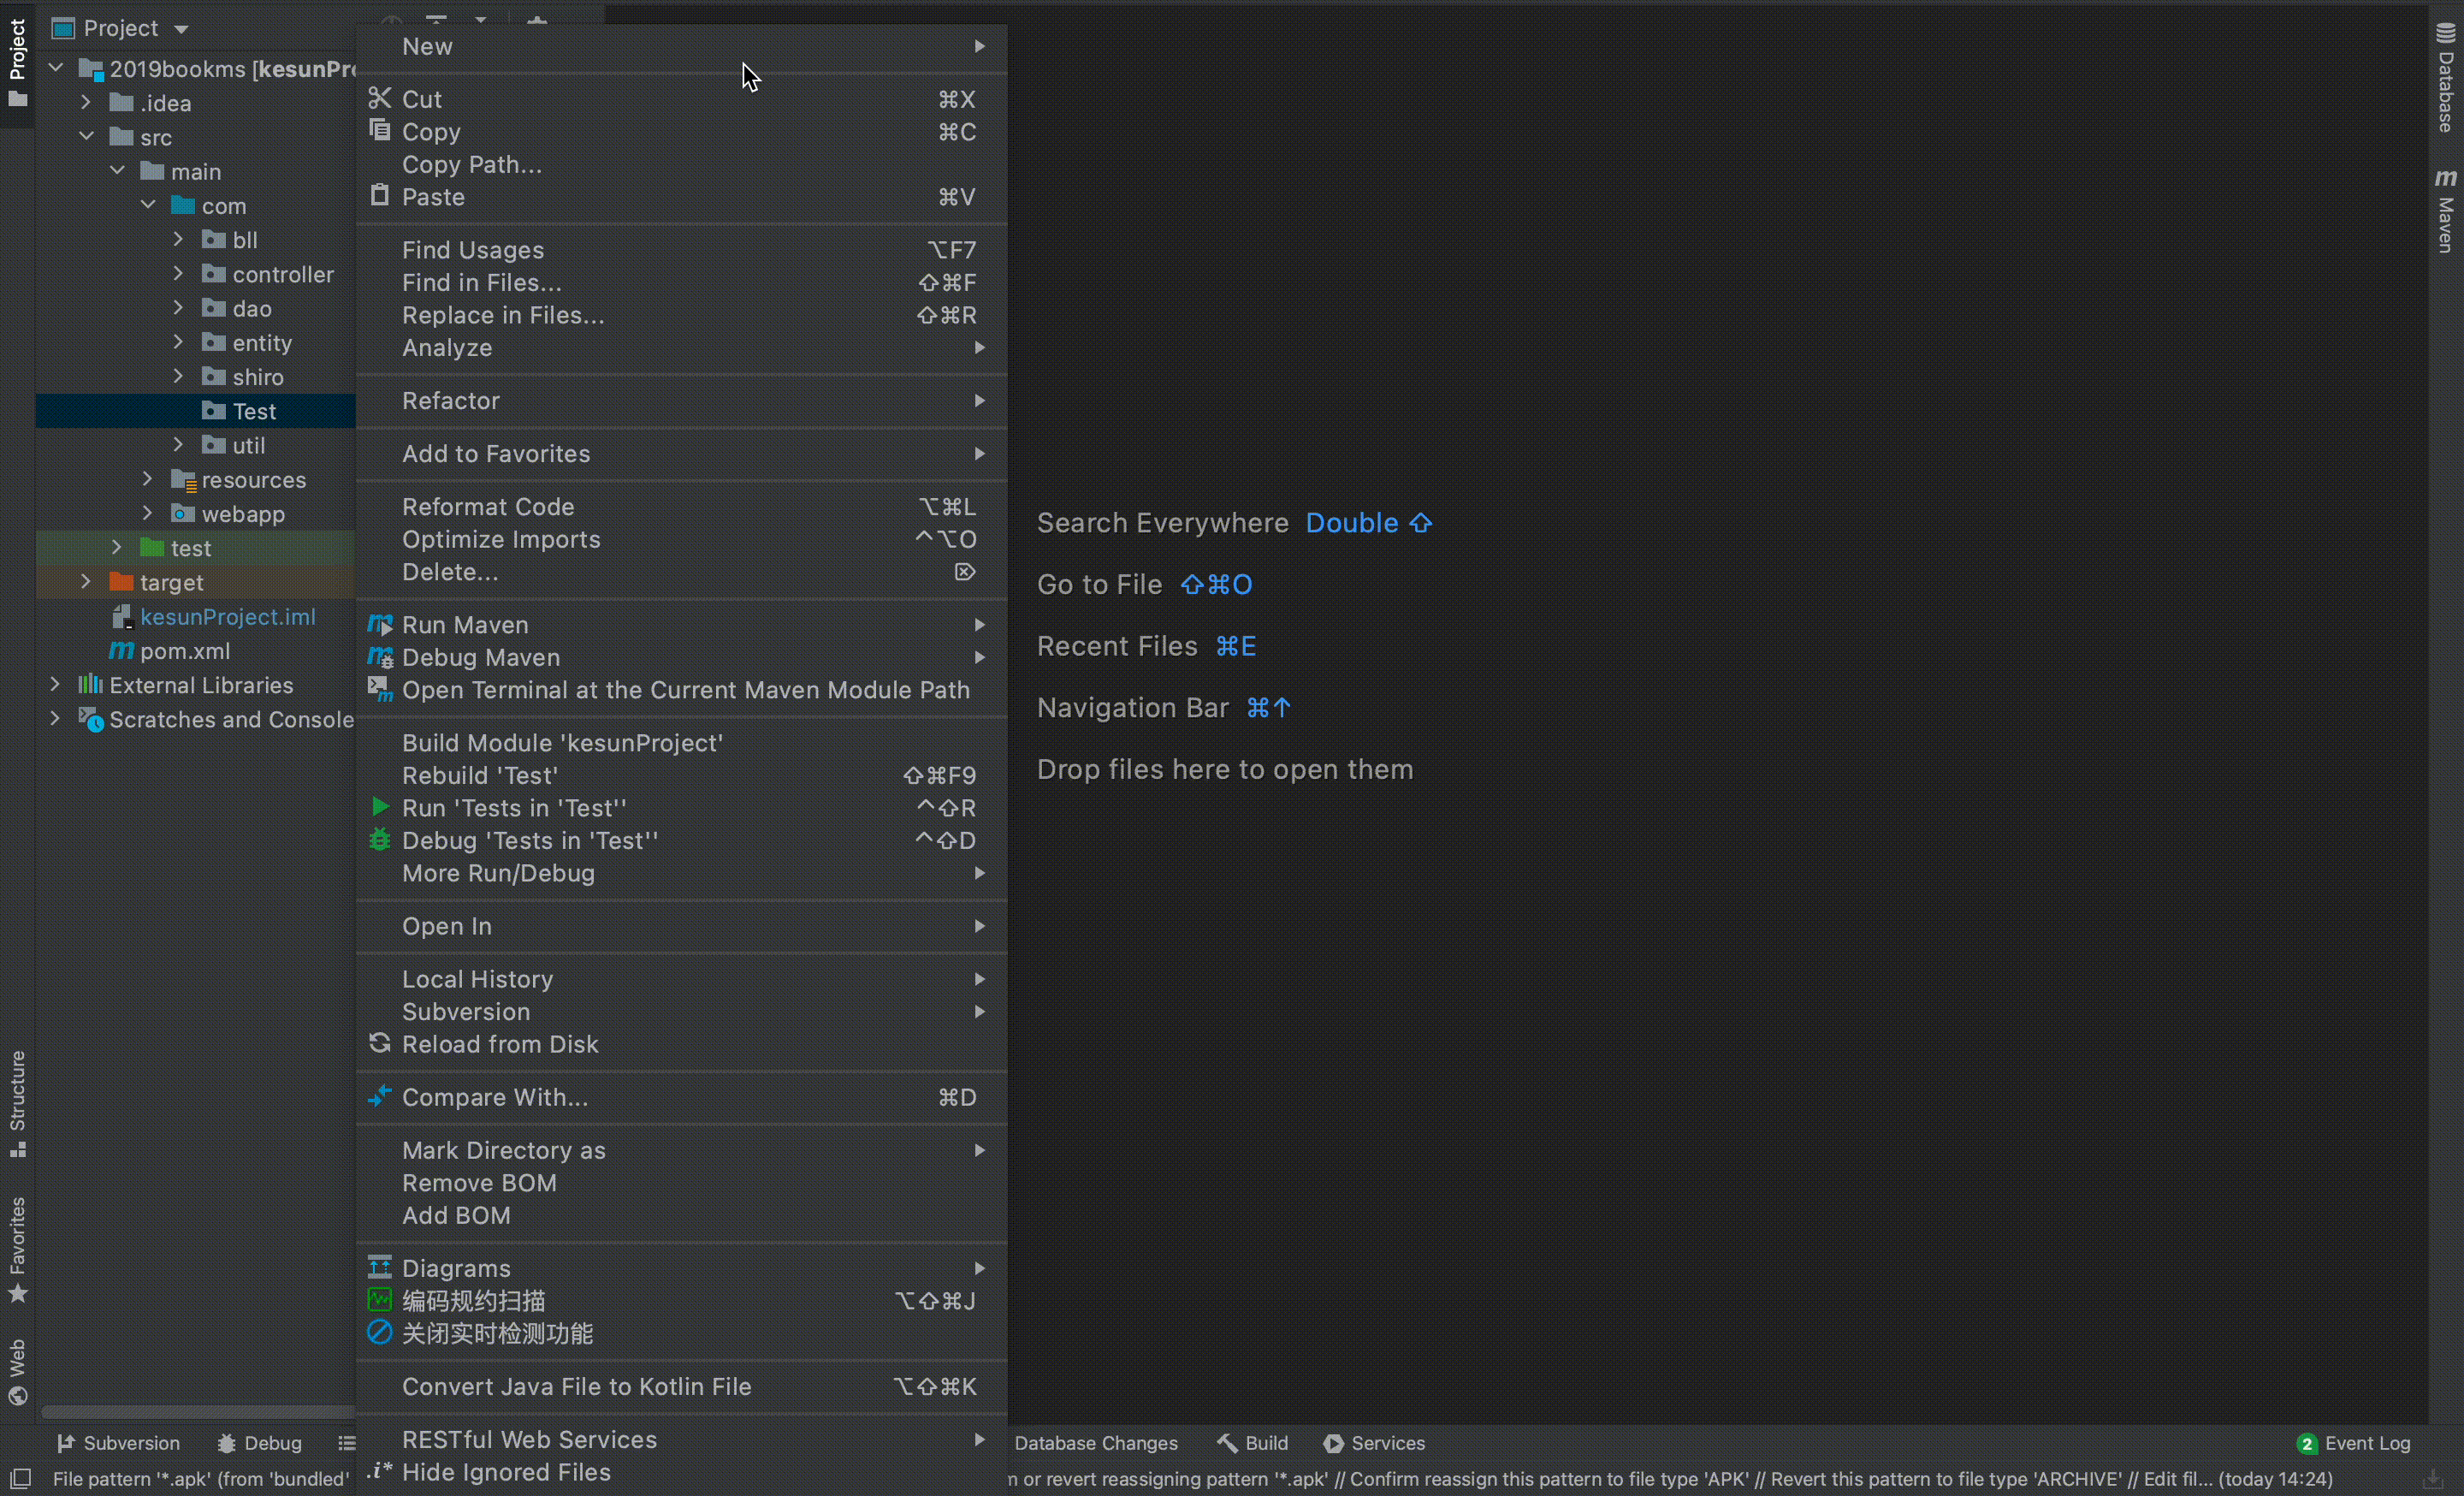This screenshot has width=2464, height=1496.
Task: Open Subversion tool window tab
Action: [118, 1443]
